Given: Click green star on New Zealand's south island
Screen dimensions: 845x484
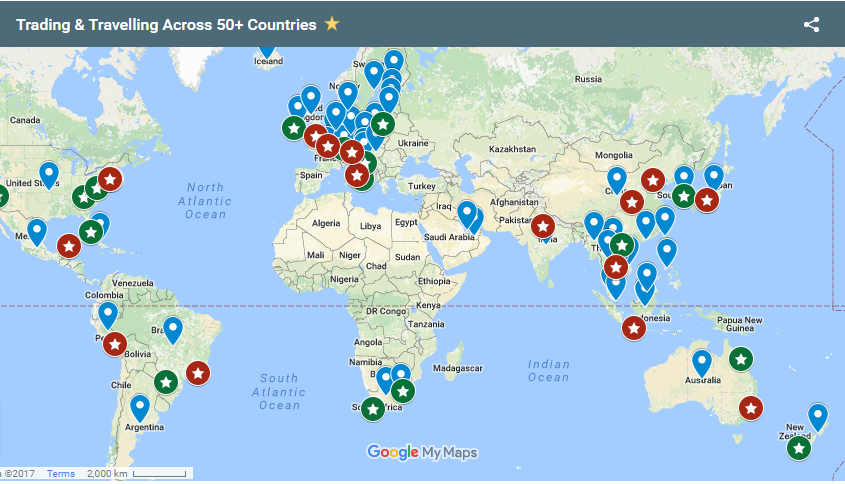Looking at the screenshot, I should (798, 448).
